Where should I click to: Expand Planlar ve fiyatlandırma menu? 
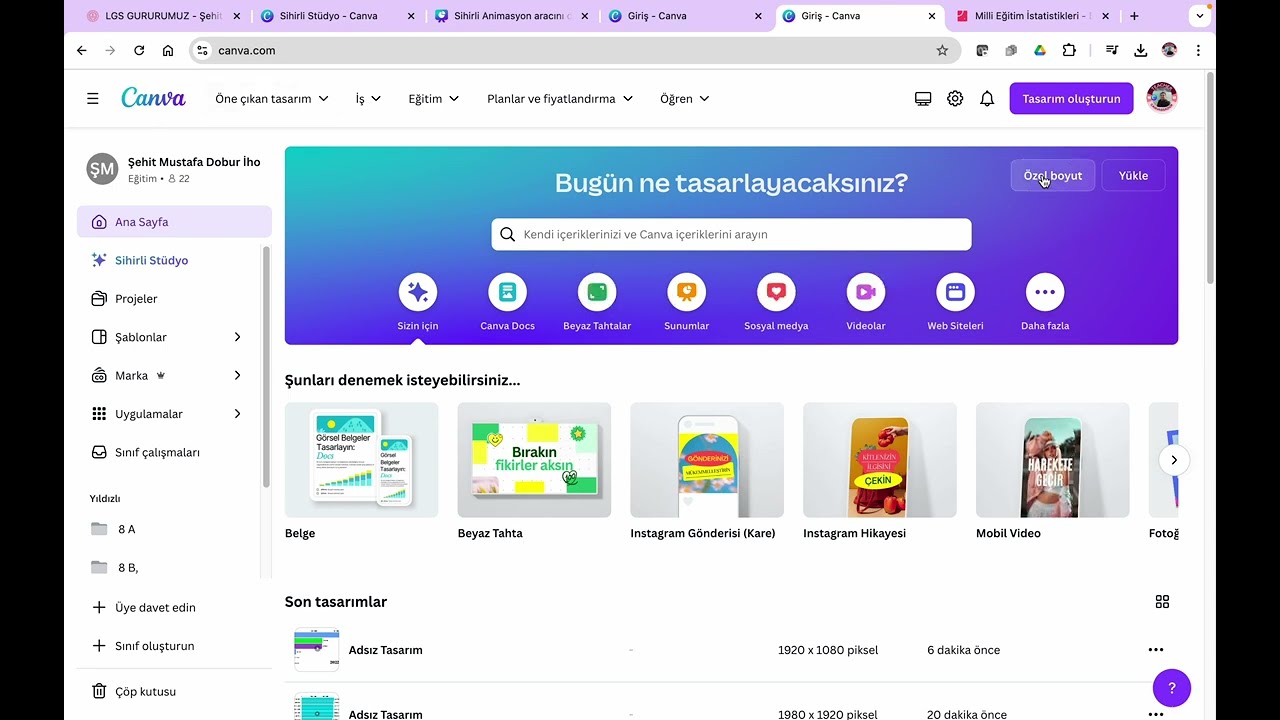point(560,99)
